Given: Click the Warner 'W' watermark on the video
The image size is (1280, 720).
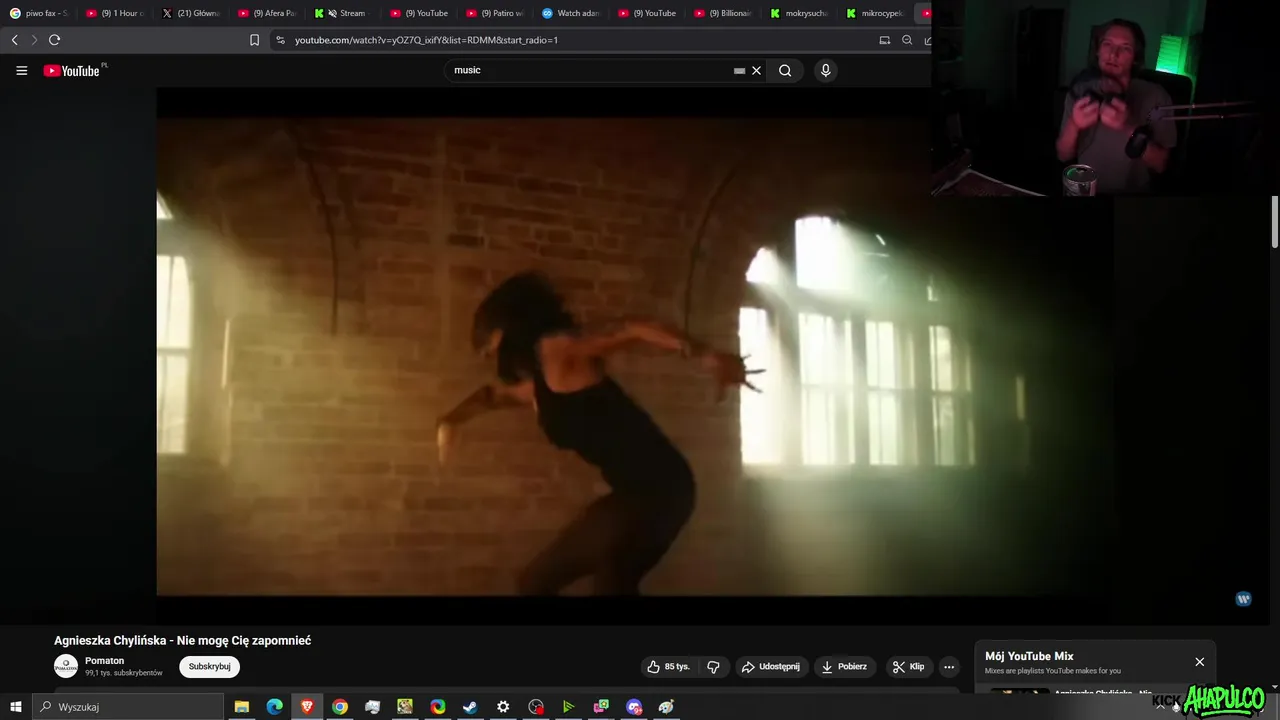Looking at the screenshot, I should (1244, 599).
